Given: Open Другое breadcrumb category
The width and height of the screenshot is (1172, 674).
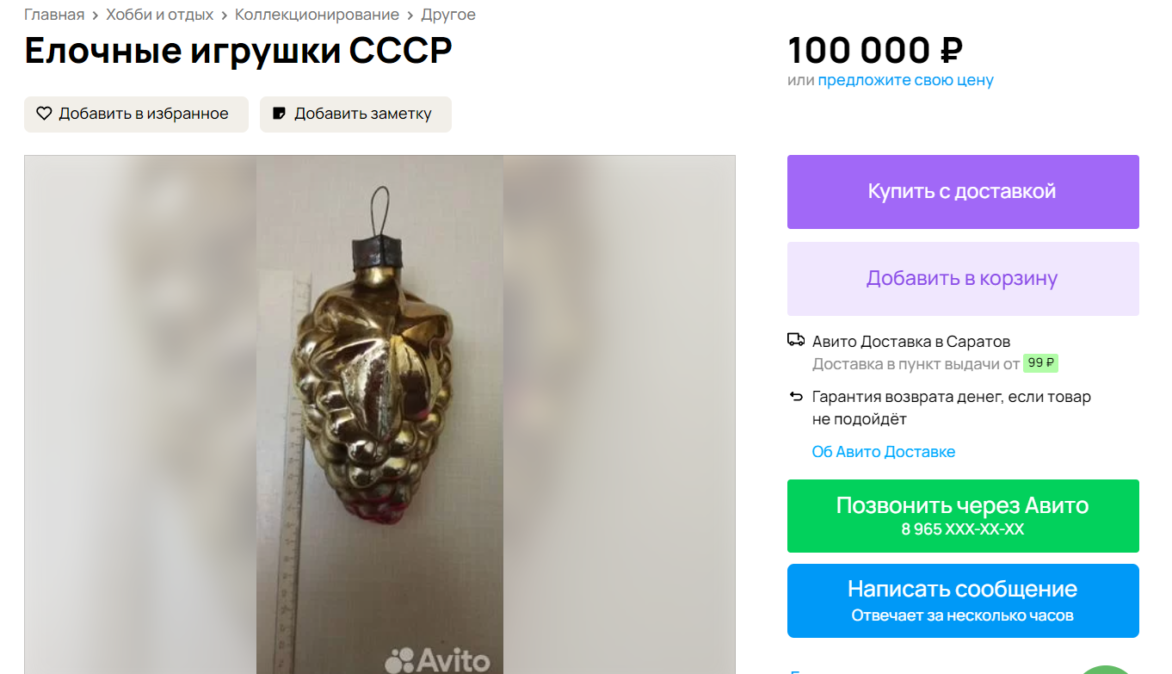Looking at the screenshot, I should coord(448,15).
